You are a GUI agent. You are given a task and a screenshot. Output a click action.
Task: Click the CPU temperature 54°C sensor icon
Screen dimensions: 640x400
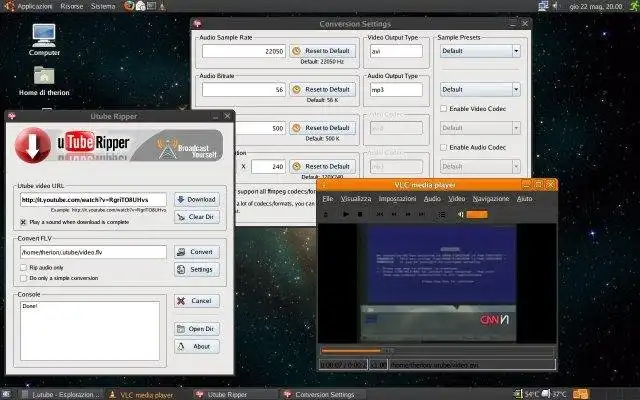(x=518, y=394)
